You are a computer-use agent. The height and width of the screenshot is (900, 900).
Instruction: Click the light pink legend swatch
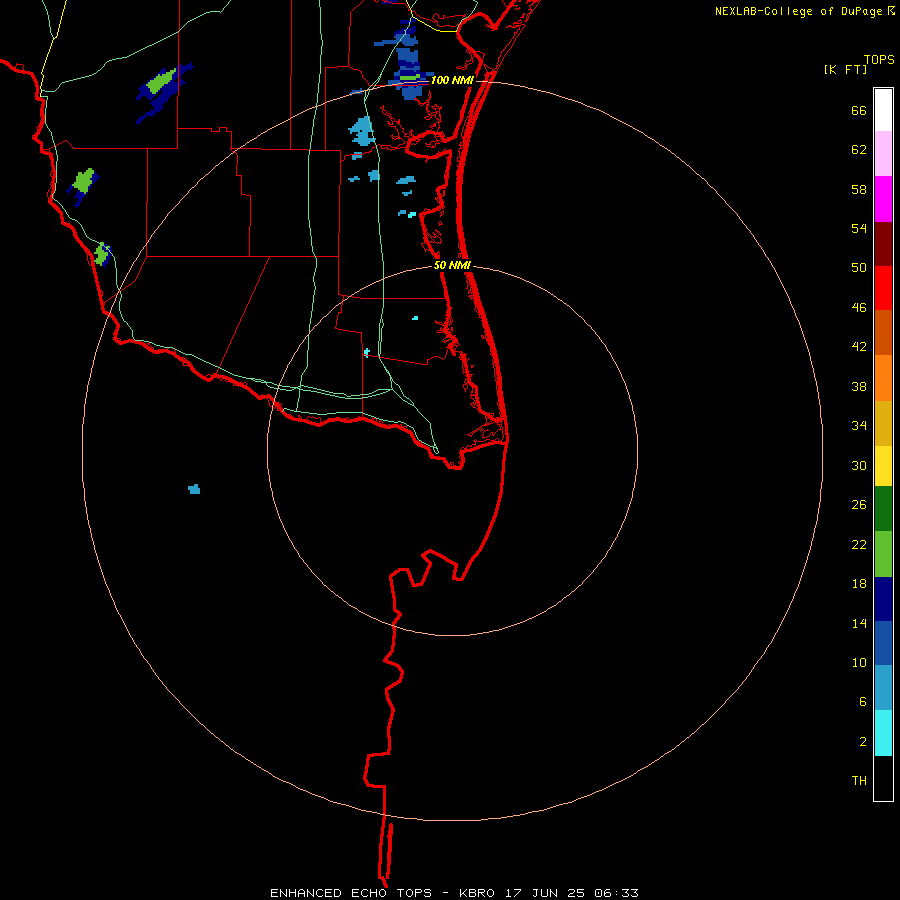click(883, 153)
